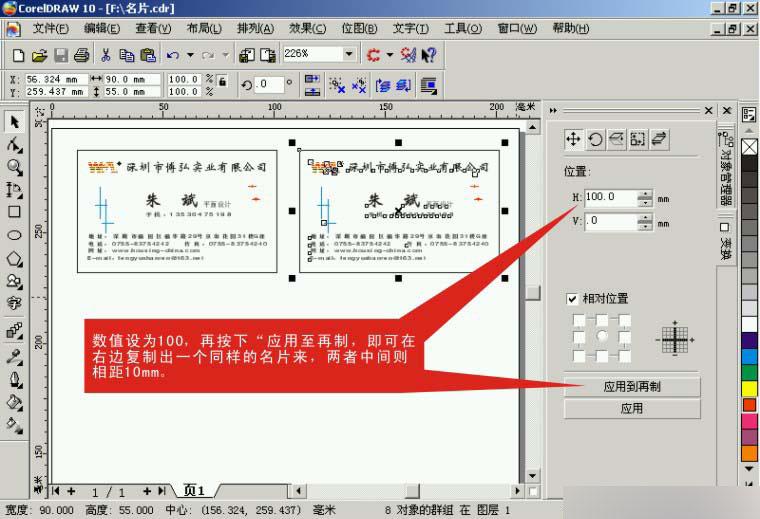Increase the H position value stepper
This screenshot has height=519, width=760.
click(645, 194)
